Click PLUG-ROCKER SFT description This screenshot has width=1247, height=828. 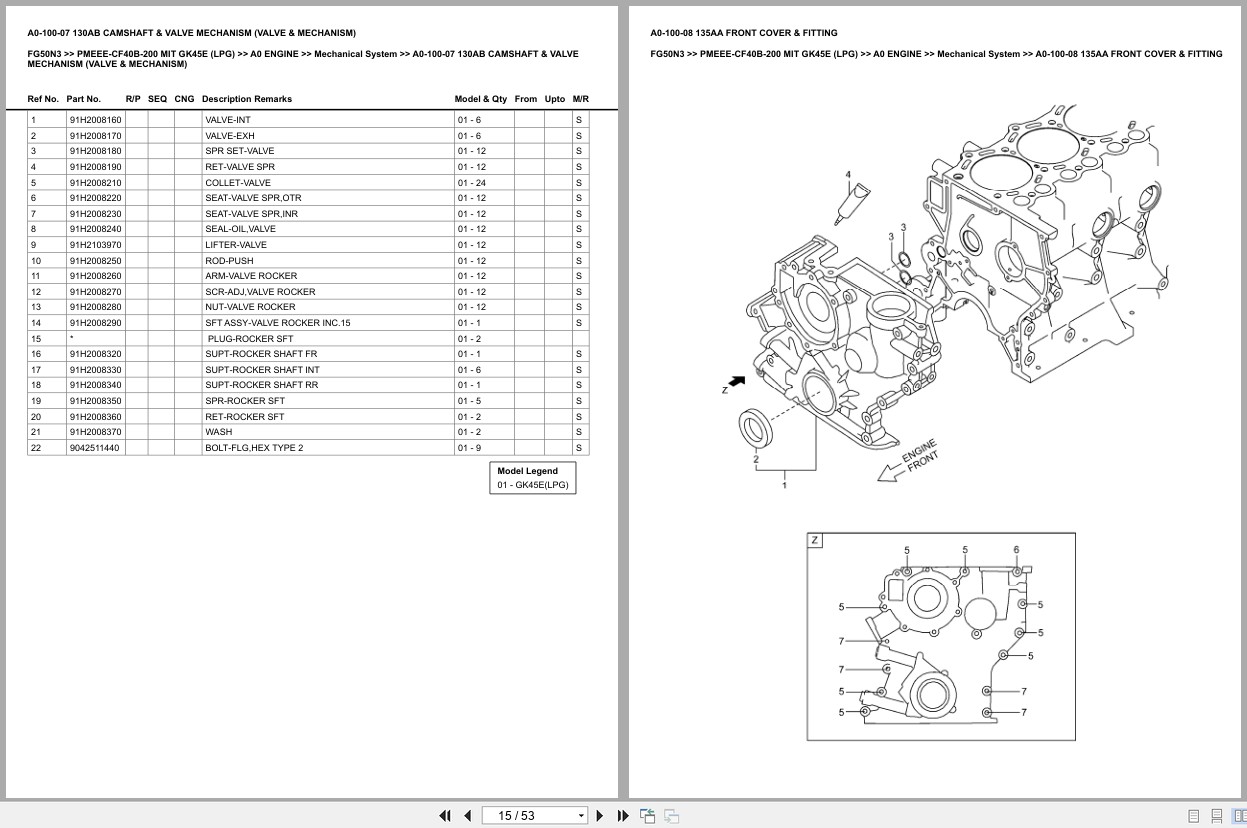pyautogui.click(x=250, y=339)
